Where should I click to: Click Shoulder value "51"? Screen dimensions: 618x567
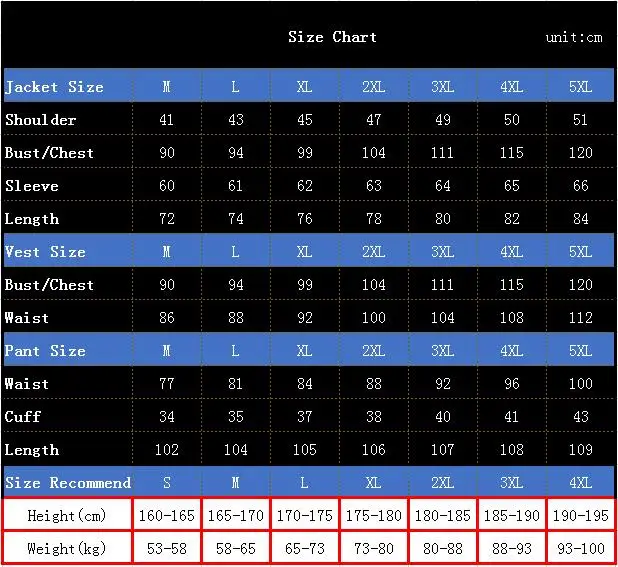[x=580, y=119]
